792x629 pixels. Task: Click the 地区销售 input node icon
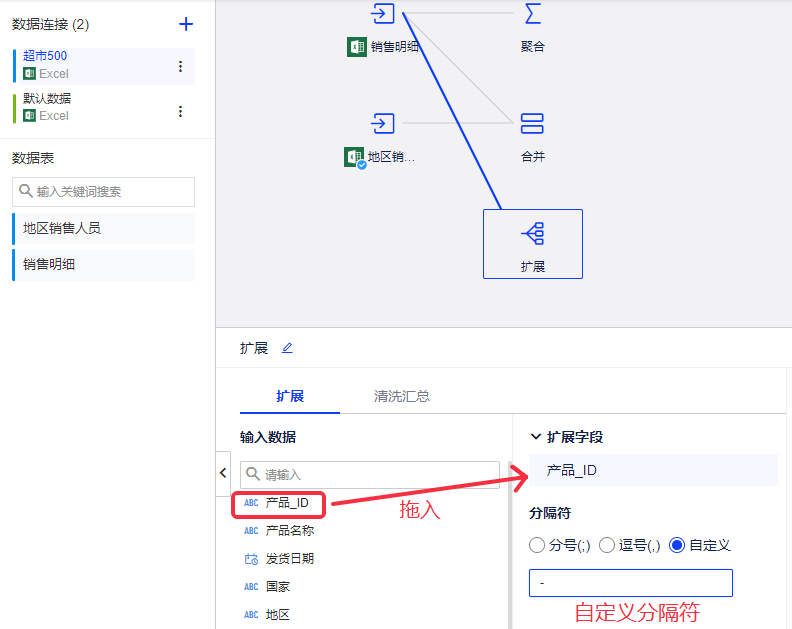point(383,124)
